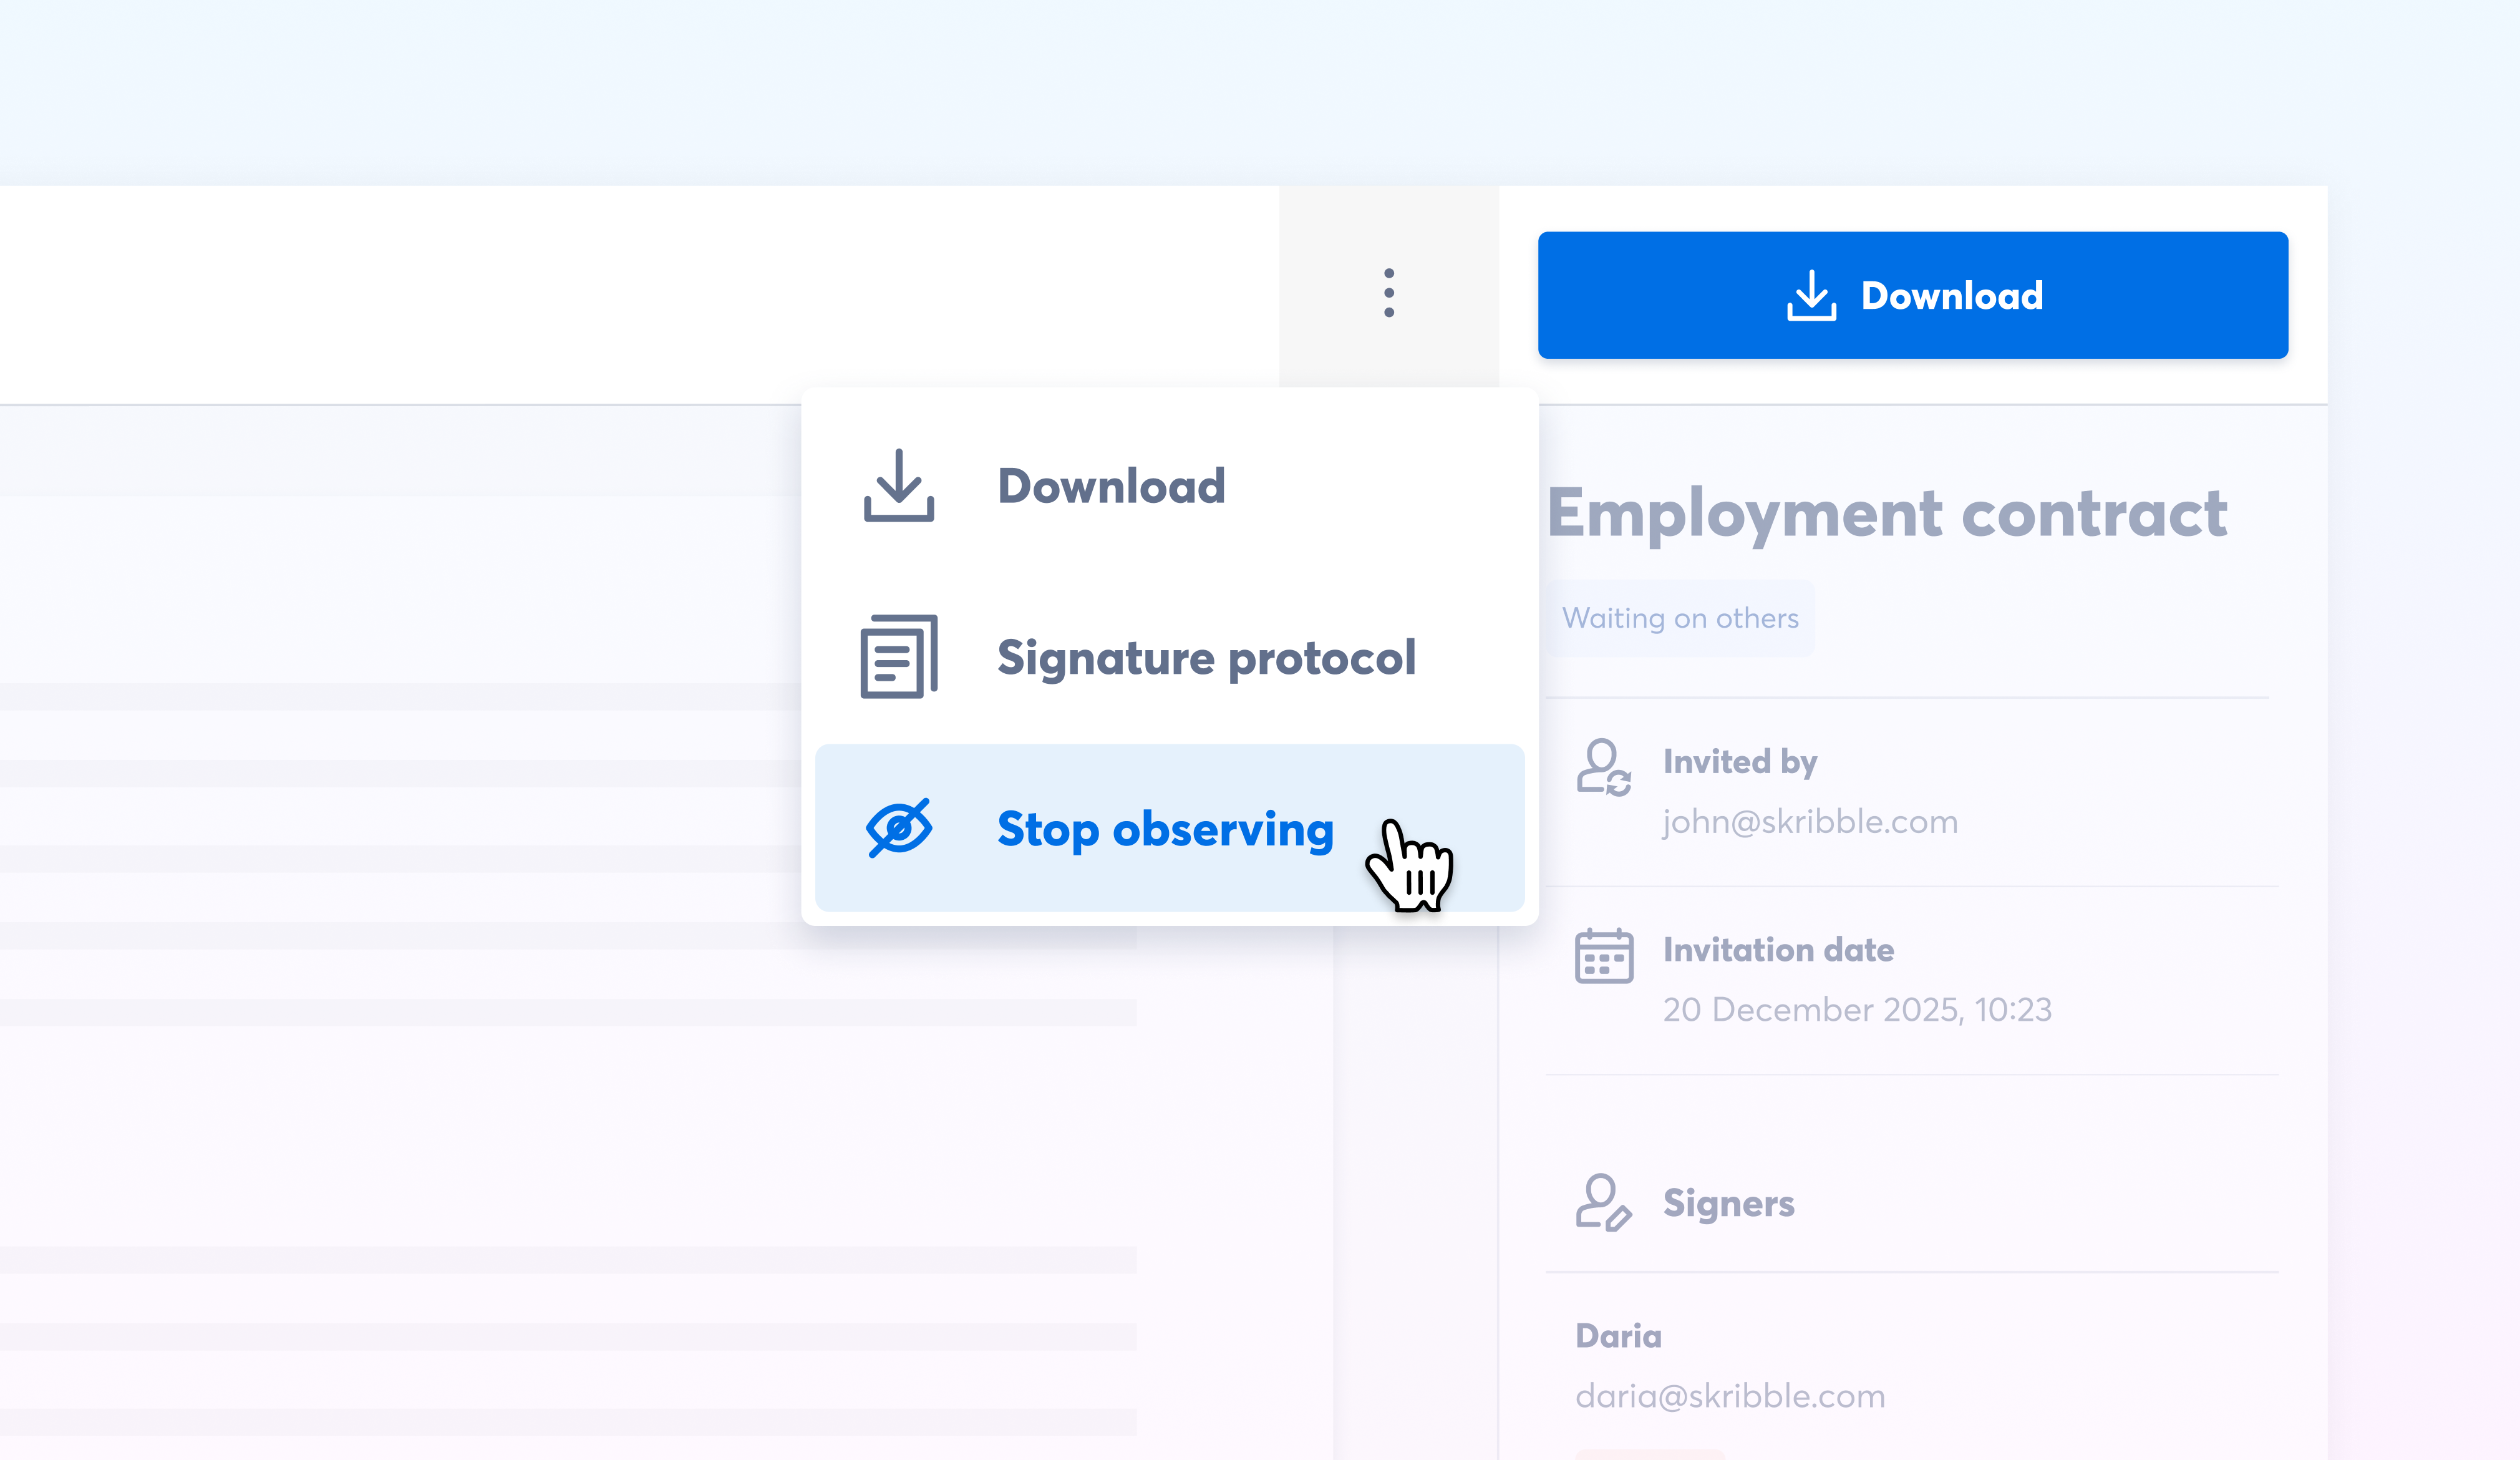This screenshot has width=2520, height=1460.
Task: Click the Invitation date label
Action: point(1778,950)
